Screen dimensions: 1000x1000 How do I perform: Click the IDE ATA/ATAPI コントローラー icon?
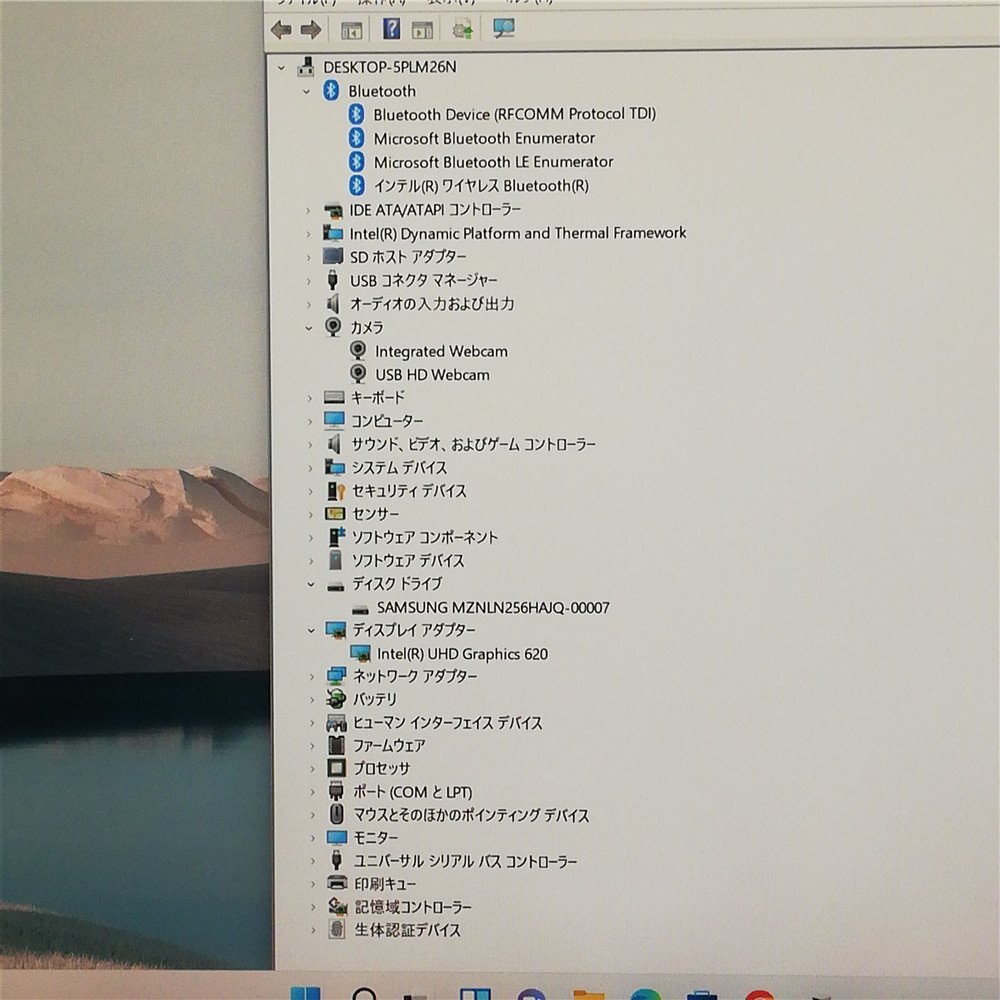point(333,210)
